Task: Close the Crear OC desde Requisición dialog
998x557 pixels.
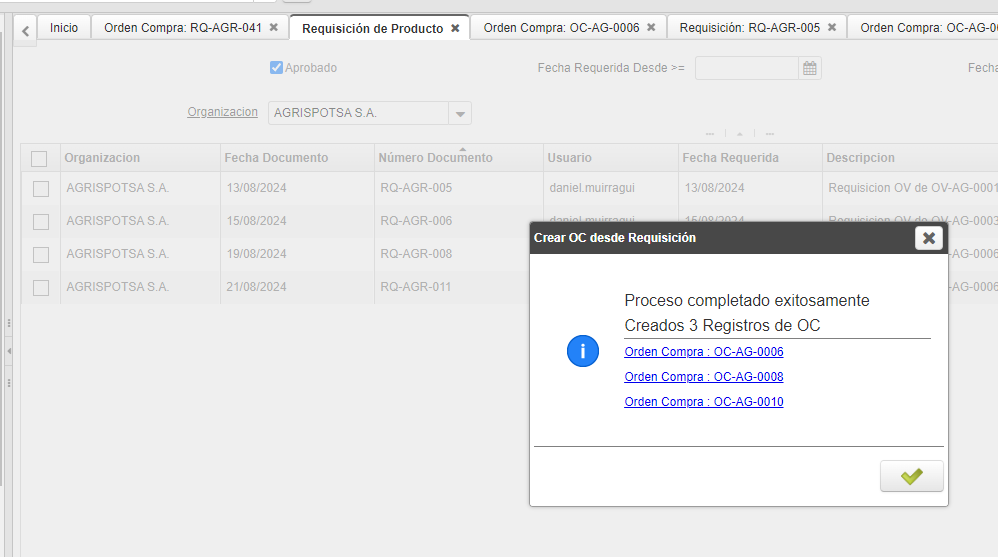Action: (929, 238)
